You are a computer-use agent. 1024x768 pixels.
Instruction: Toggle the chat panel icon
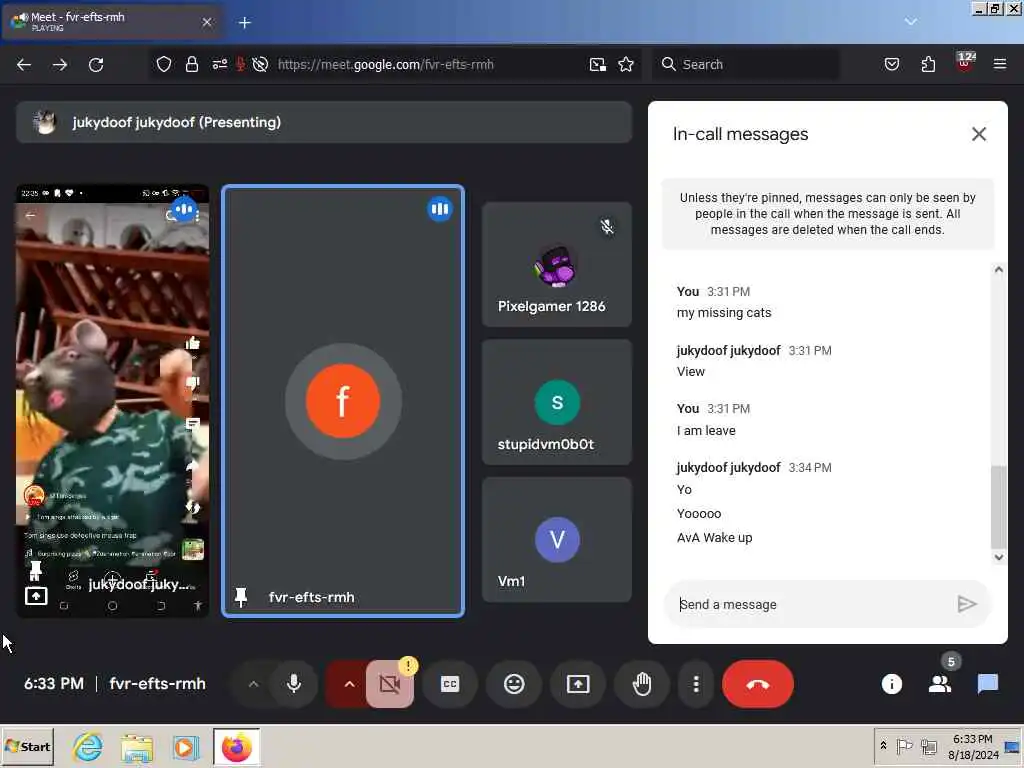click(988, 684)
